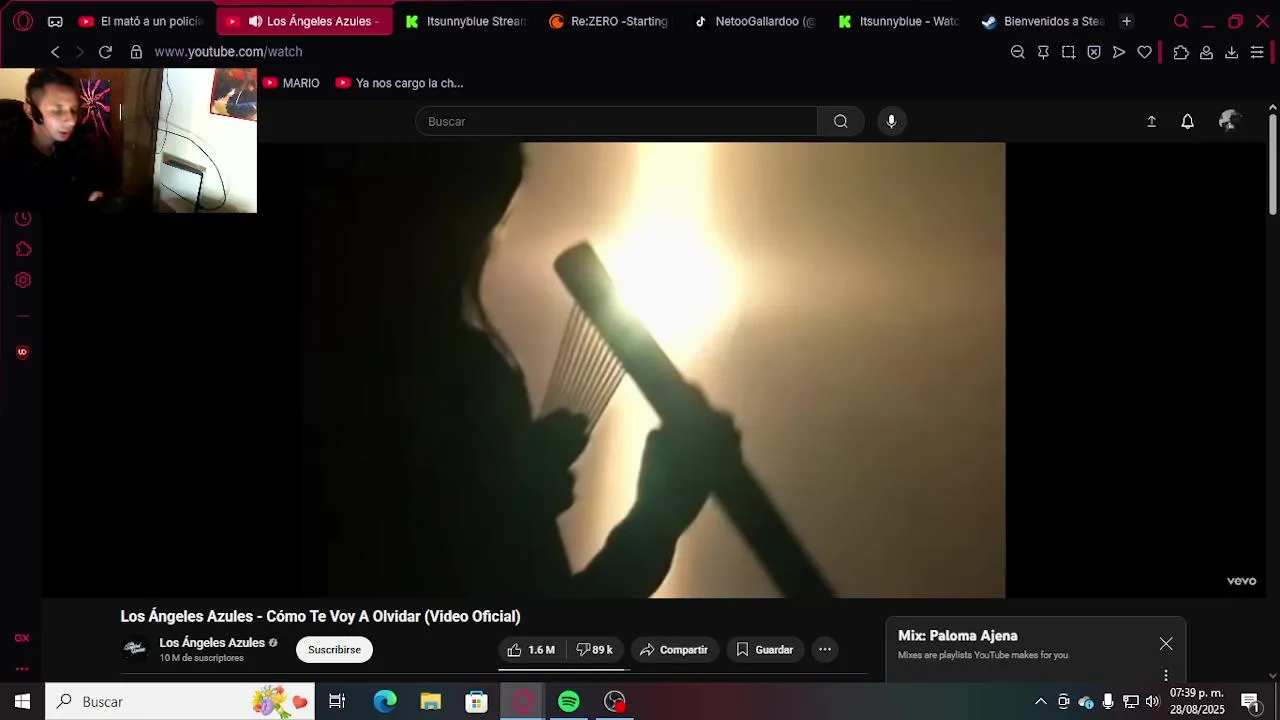Screen dimensions: 1280x720
Task: Open settings gear in the sidebar
Action: tap(23, 280)
